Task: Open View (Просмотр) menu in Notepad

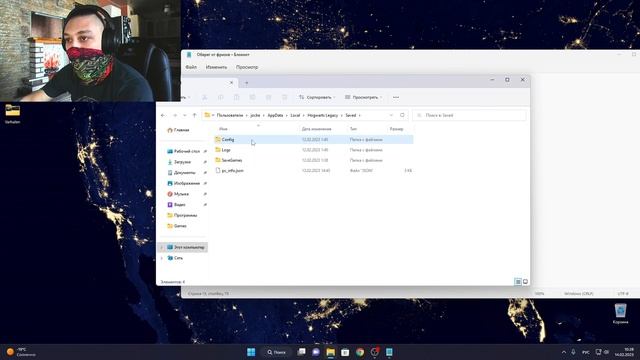Action: [x=247, y=67]
